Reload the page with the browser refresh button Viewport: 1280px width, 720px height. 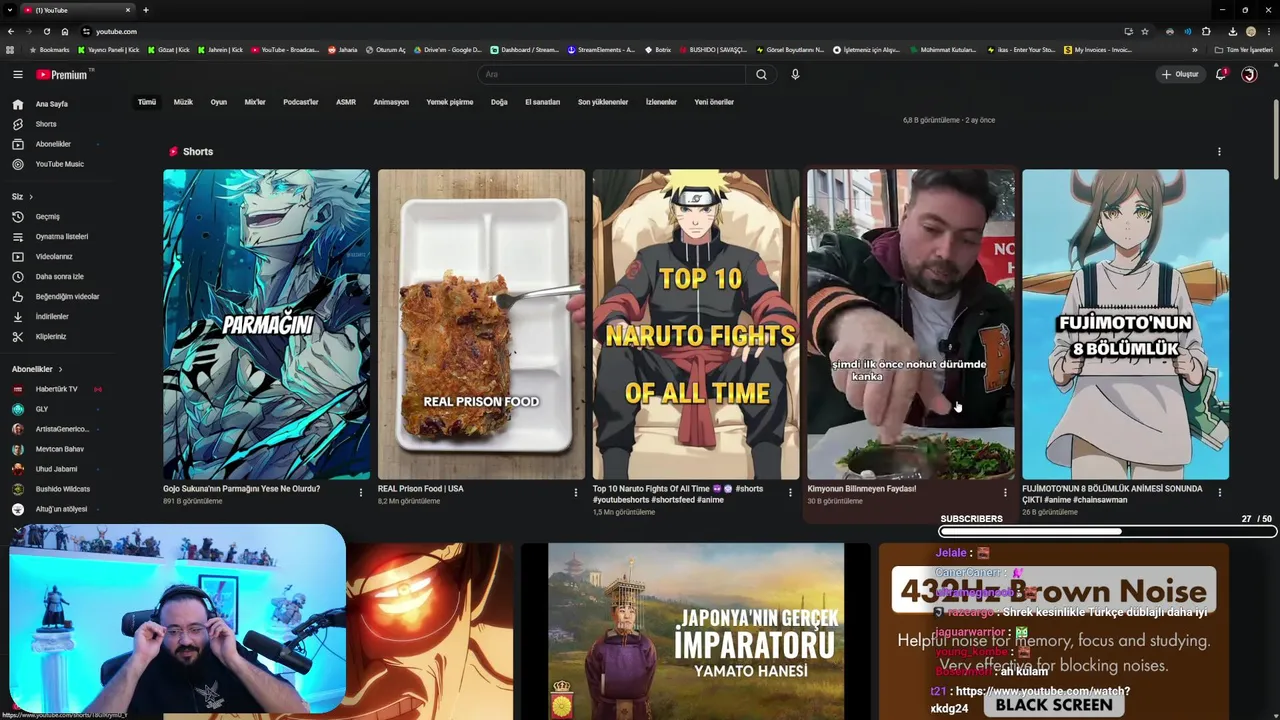(46, 31)
